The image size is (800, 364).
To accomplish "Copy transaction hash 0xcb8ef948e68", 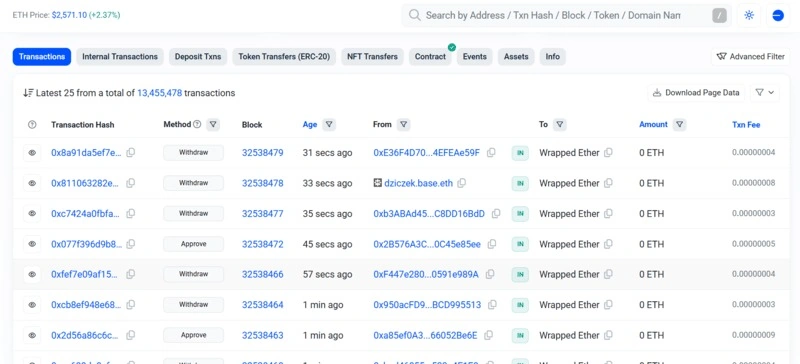I will [x=131, y=305].
